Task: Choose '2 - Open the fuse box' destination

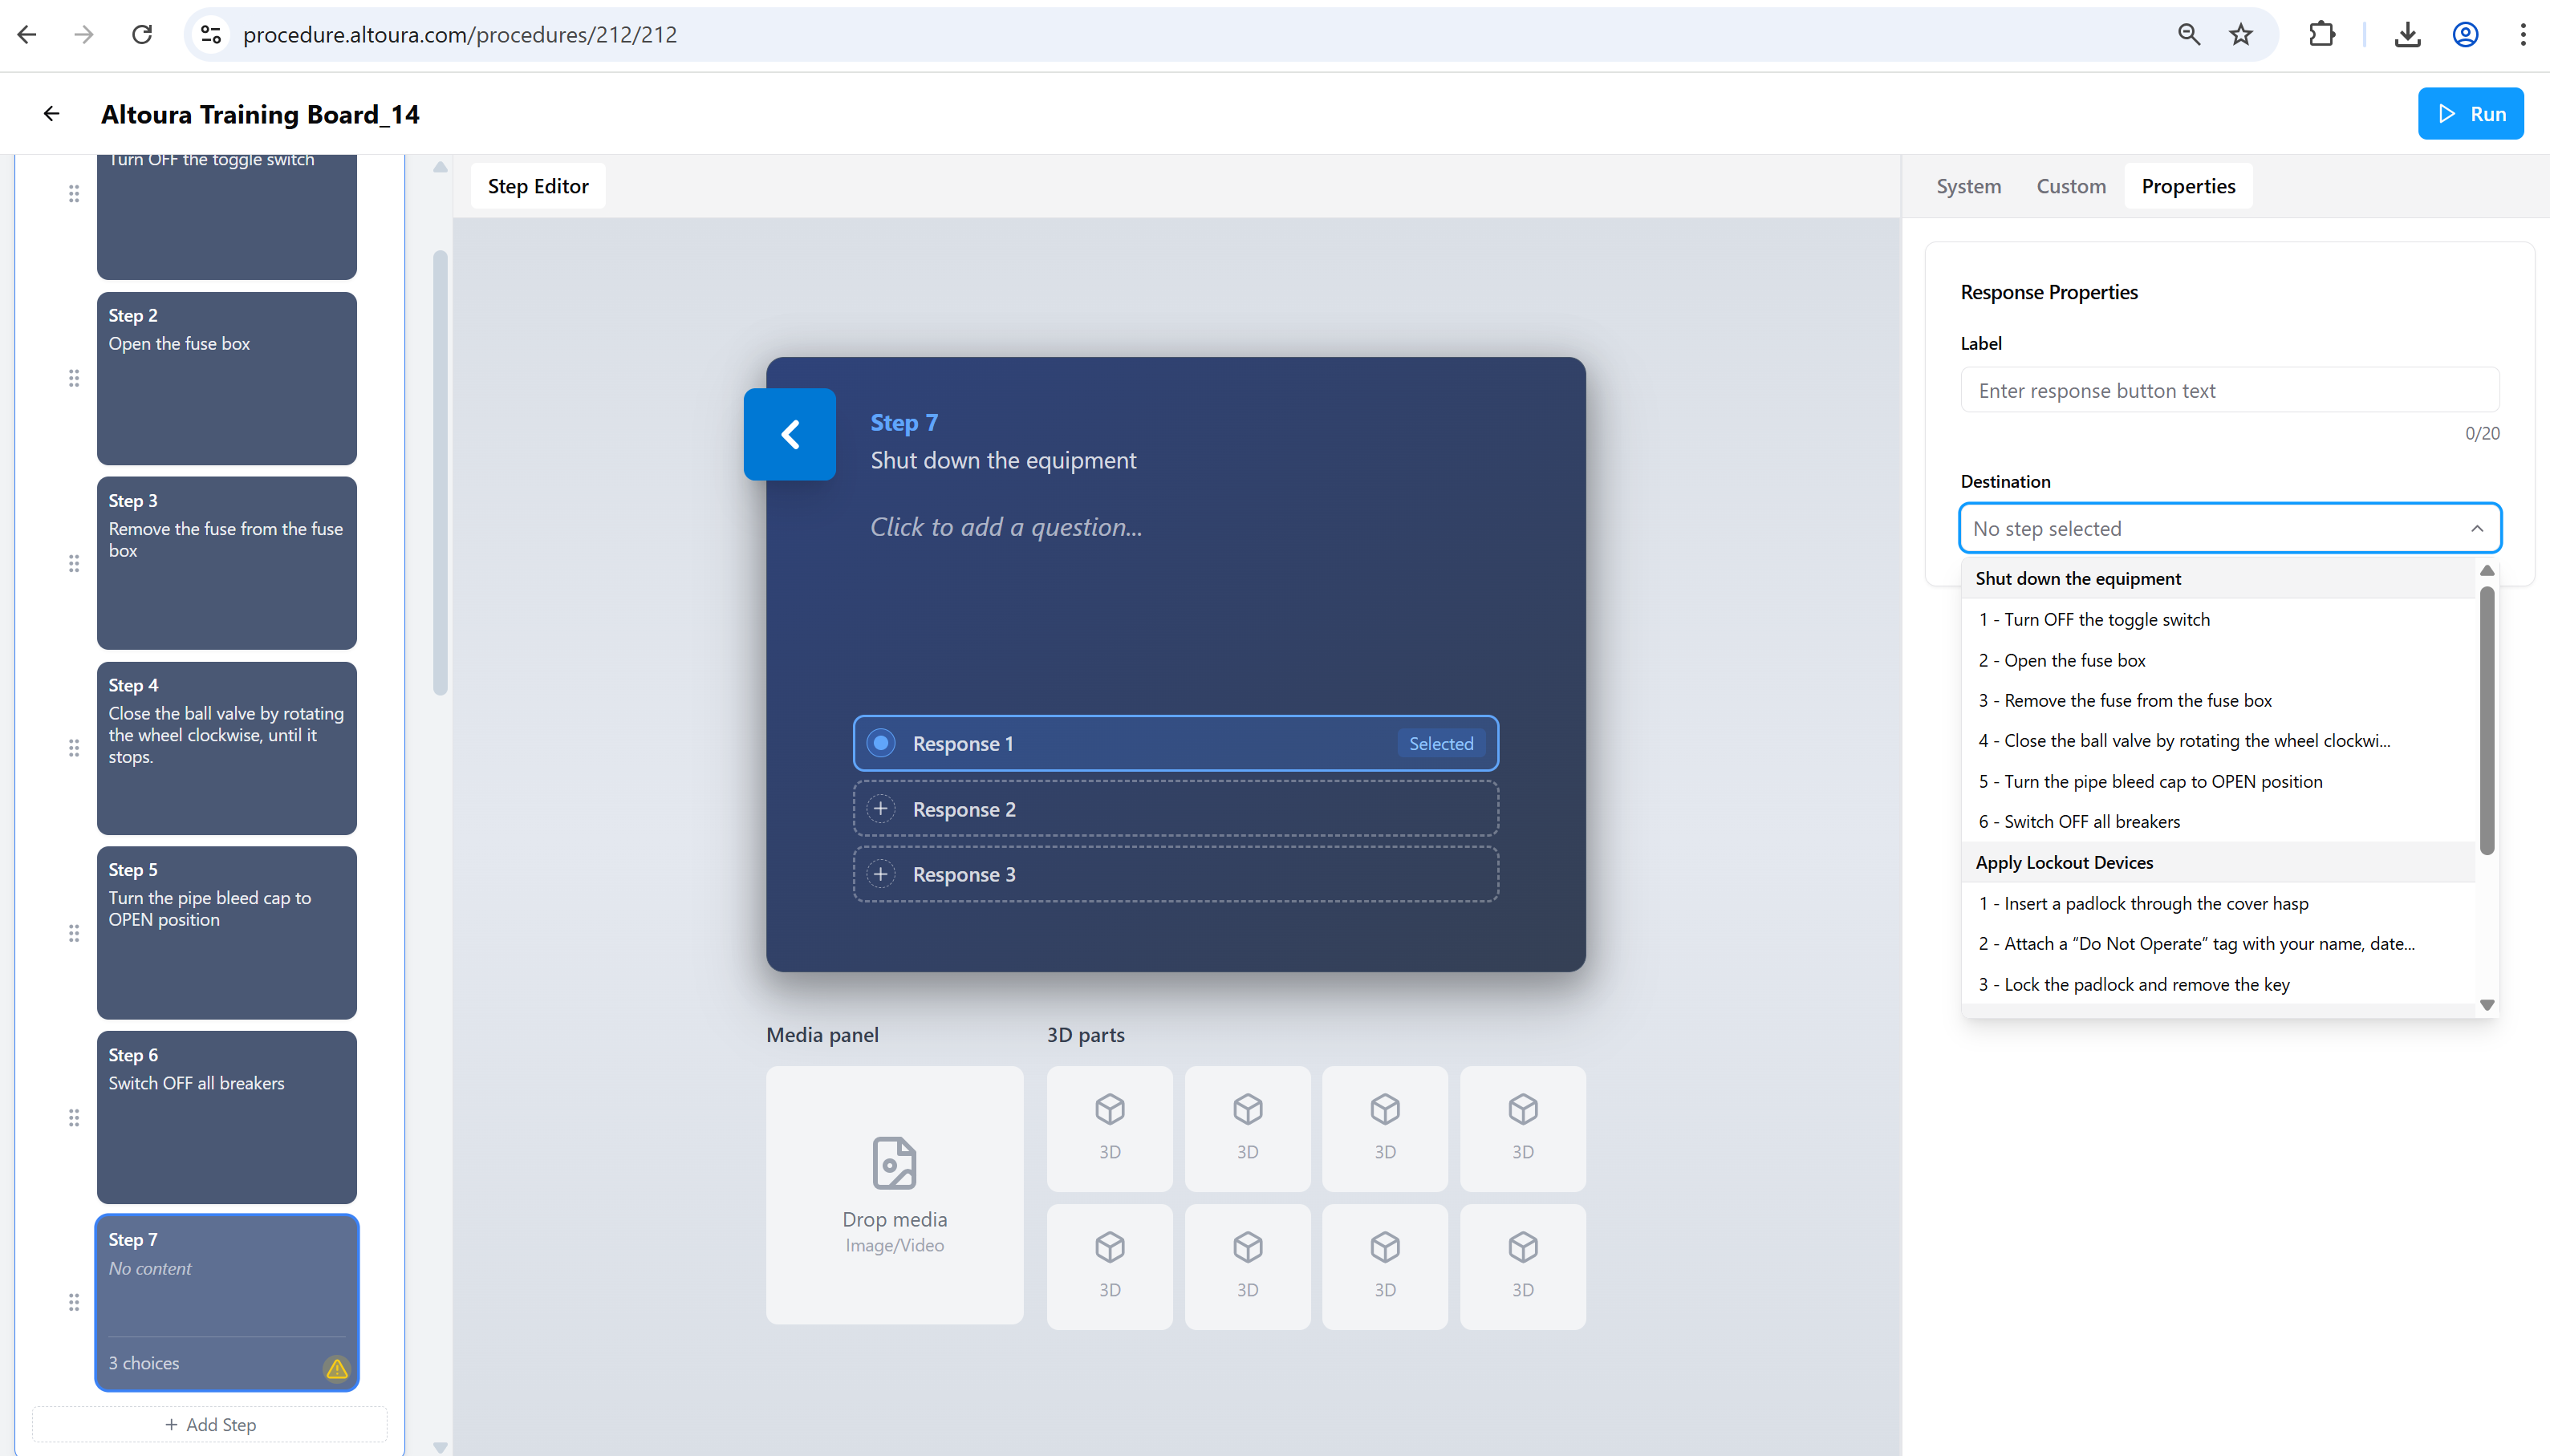Action: coord(2218,660)
